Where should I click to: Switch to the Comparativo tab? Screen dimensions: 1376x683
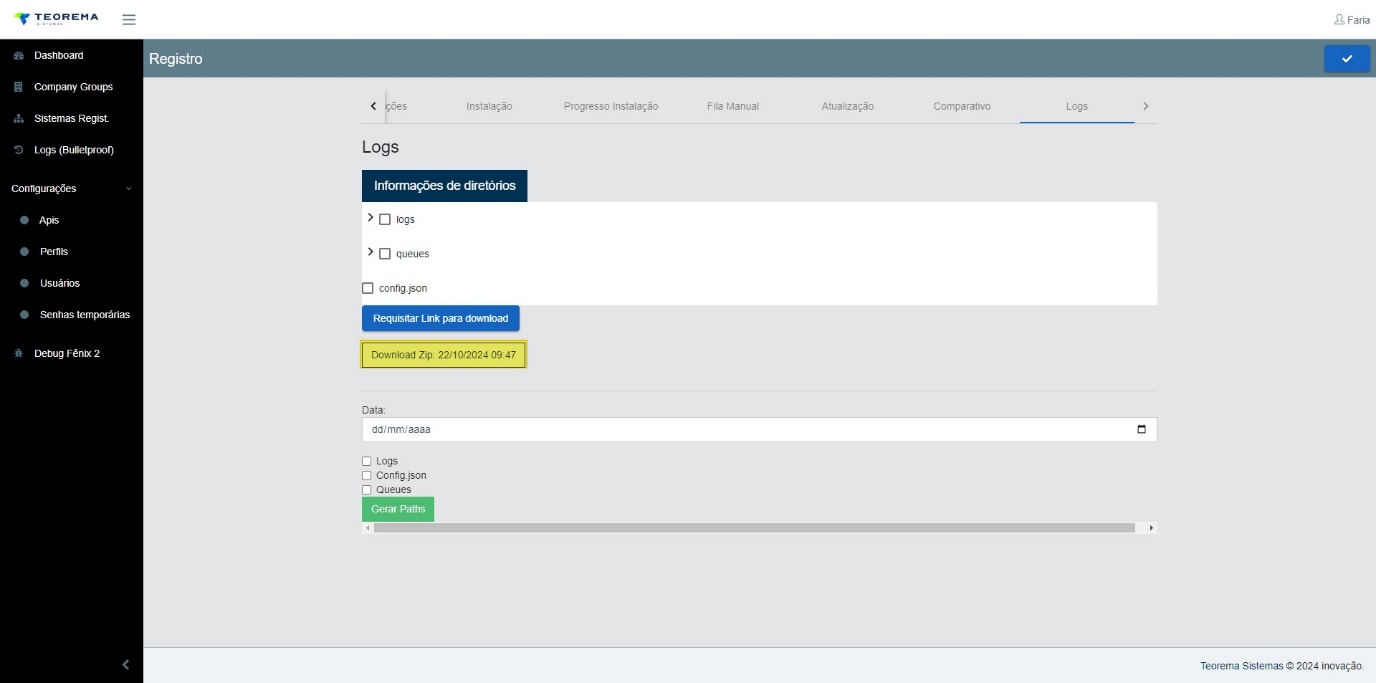click(962, 106)
